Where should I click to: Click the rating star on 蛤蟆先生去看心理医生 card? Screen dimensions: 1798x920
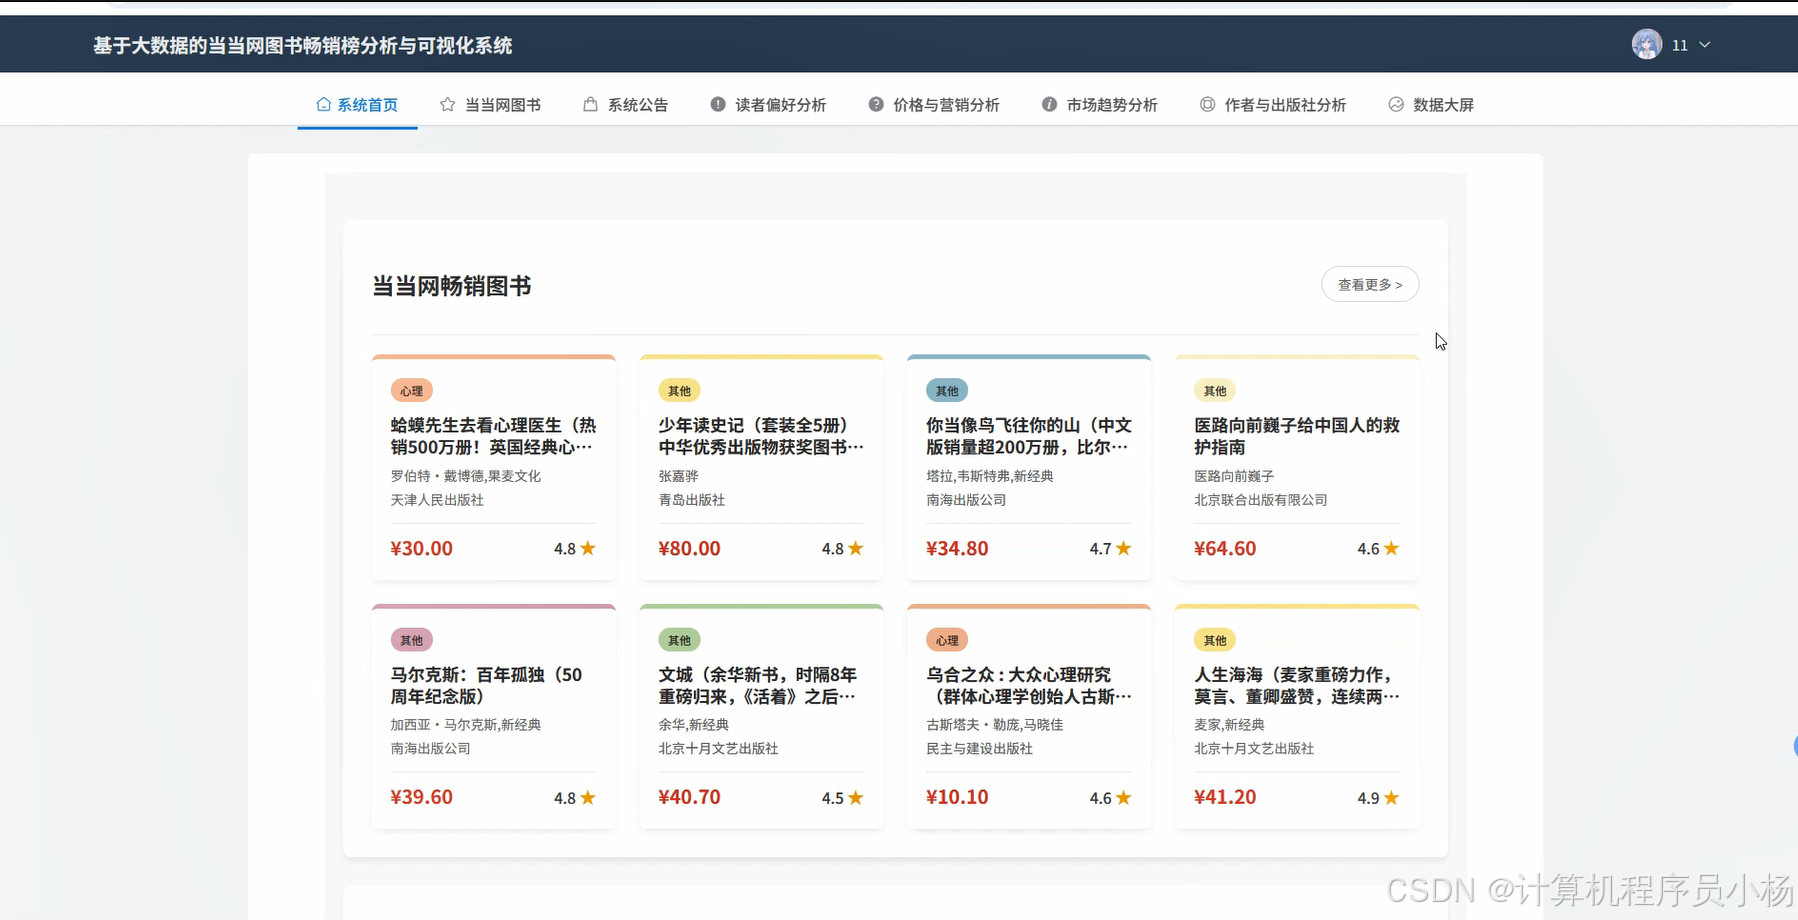(x=588, y=548)
